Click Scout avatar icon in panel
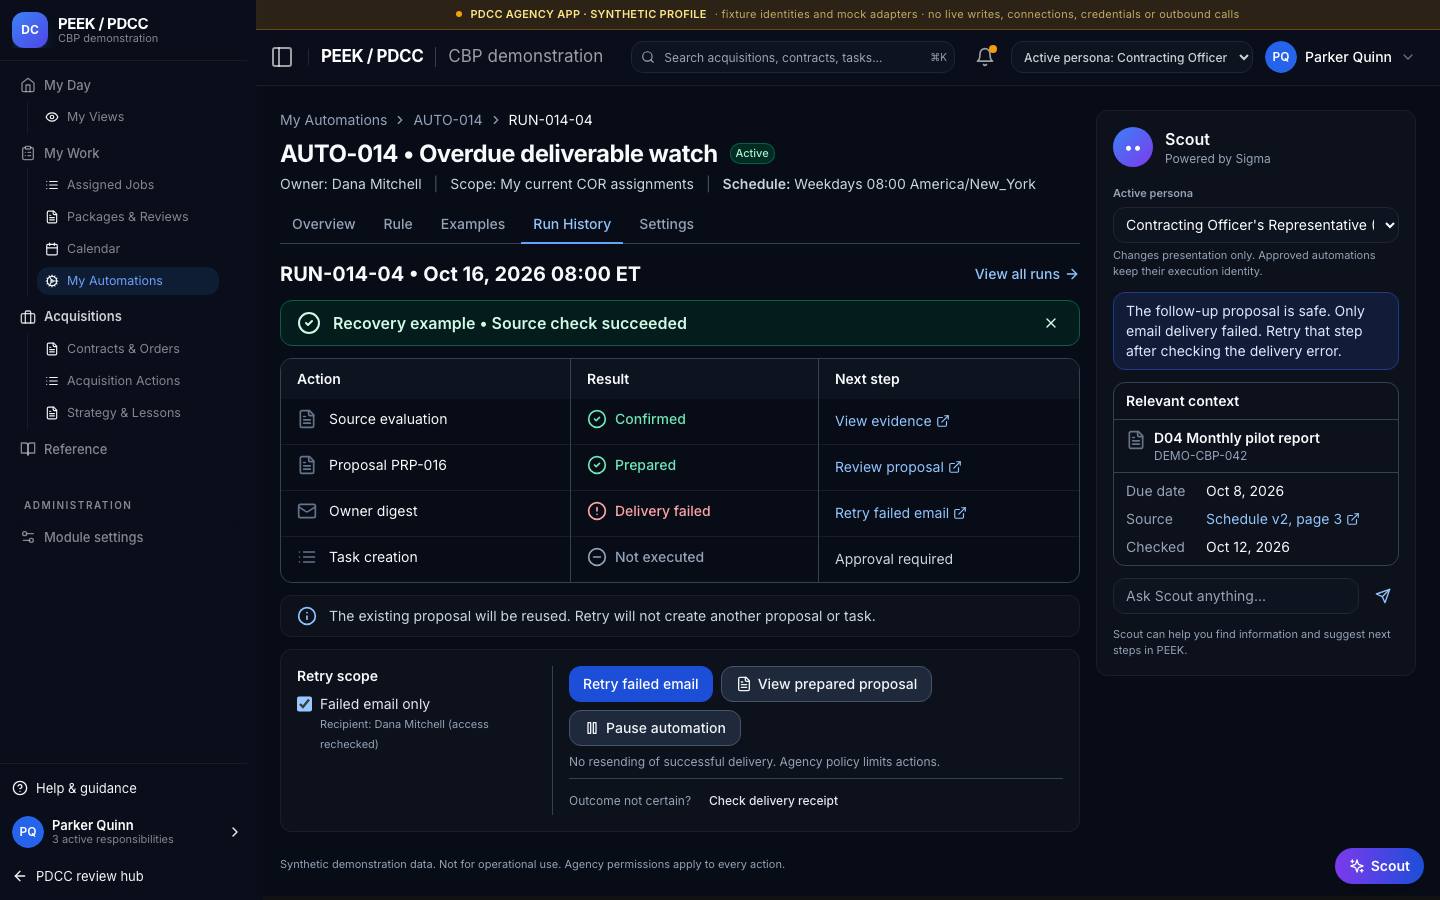Image resolution: width=1440 pixels, height=900 pixels. click(1133, 148)
